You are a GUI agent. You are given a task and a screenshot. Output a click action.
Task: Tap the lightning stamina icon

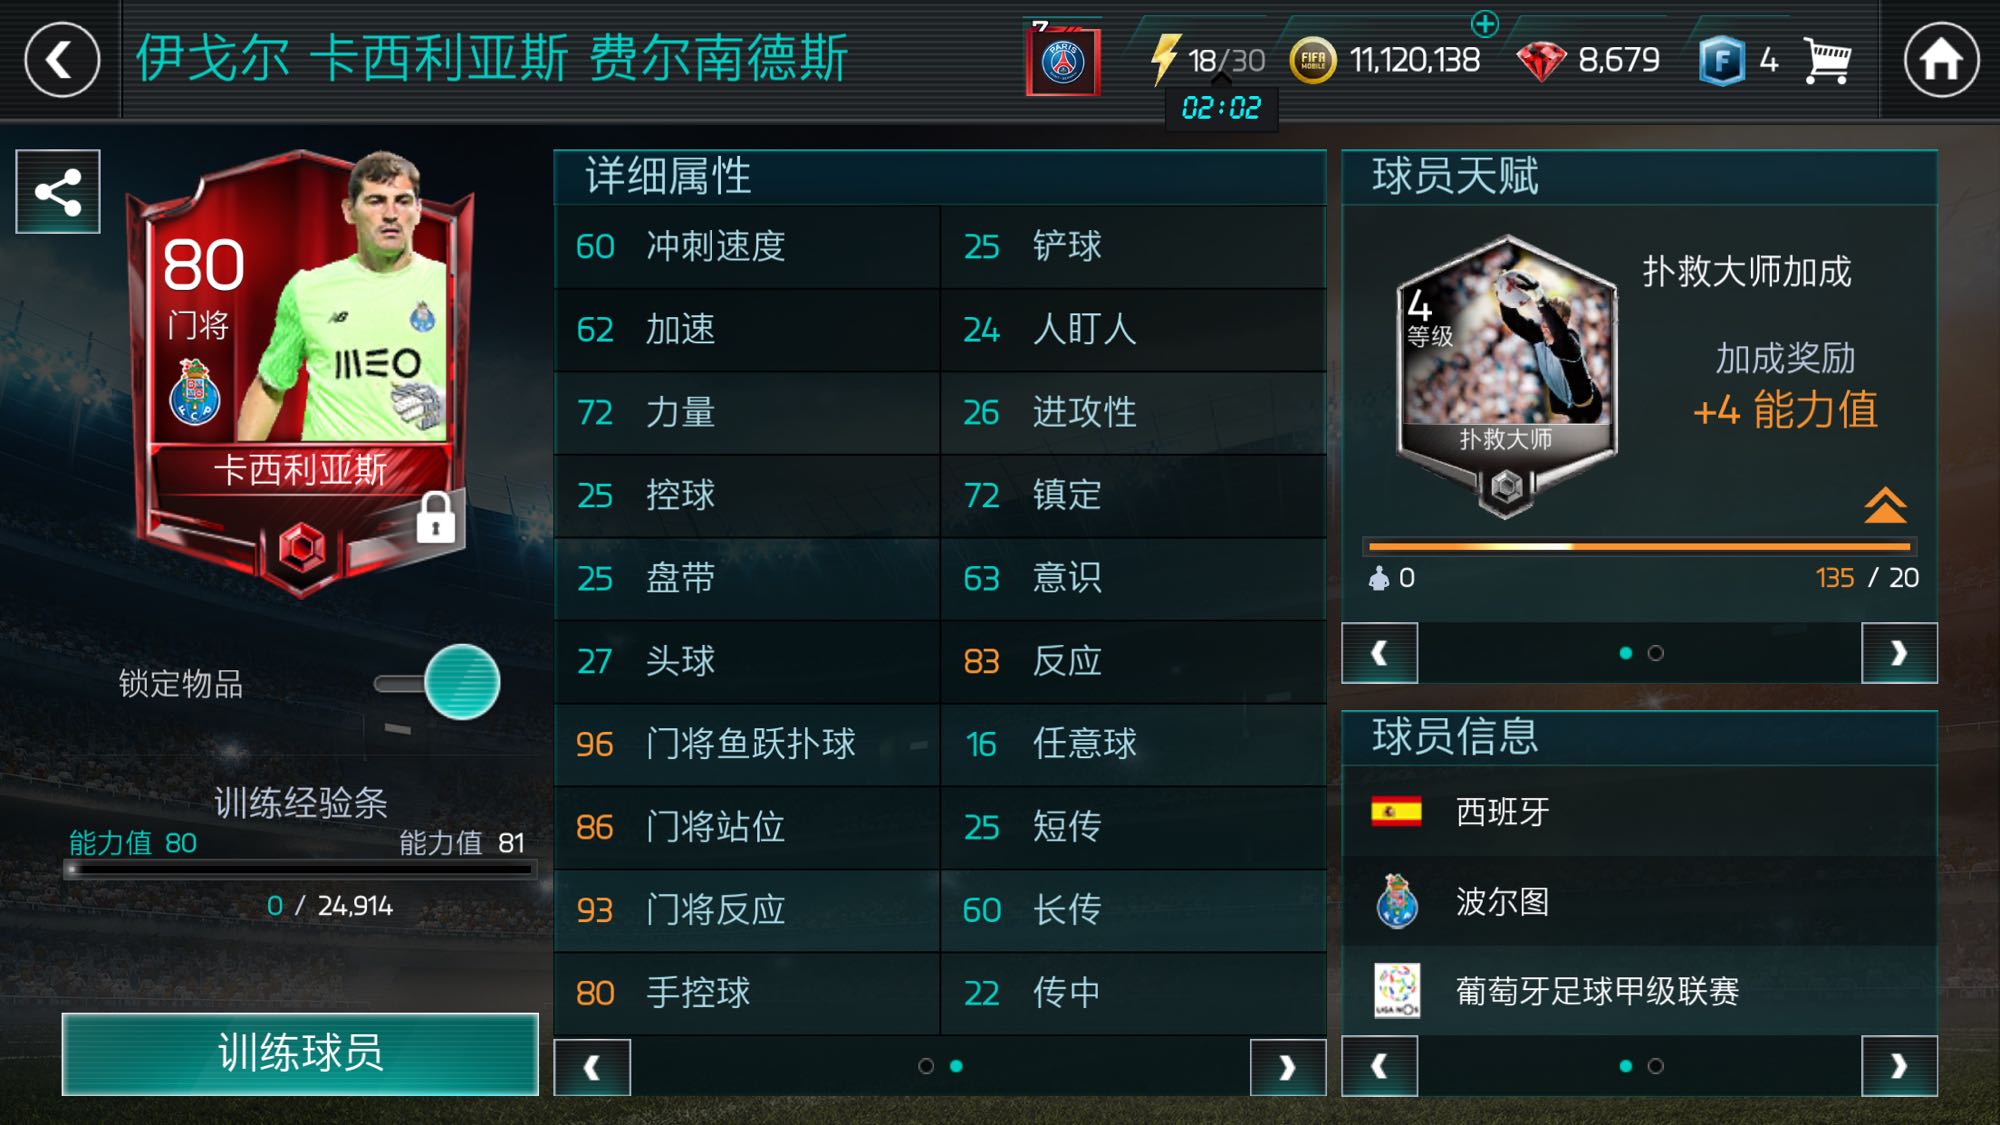(1164, 59)
